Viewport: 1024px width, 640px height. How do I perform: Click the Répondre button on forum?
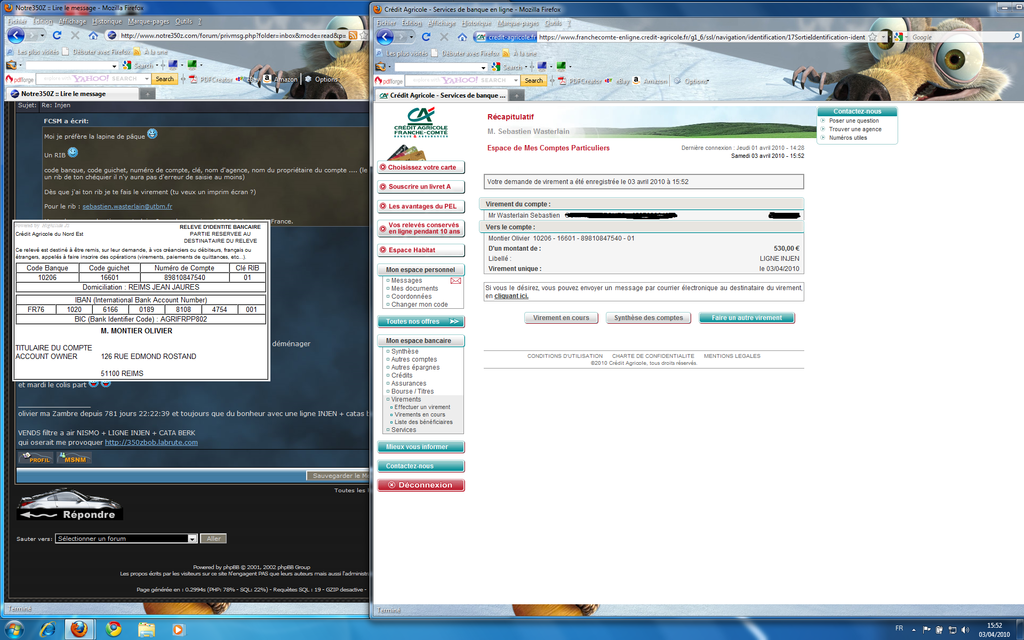pos(70,506)
